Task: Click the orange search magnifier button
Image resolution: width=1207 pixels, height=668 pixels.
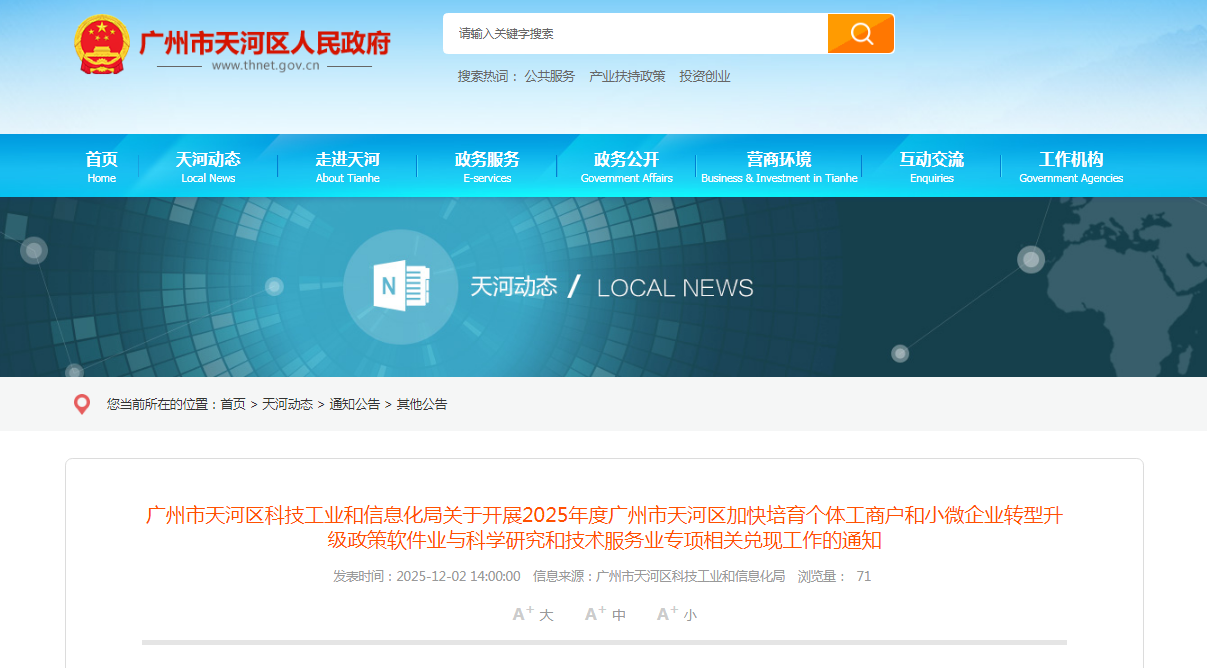Action: [x=860, y=34]
